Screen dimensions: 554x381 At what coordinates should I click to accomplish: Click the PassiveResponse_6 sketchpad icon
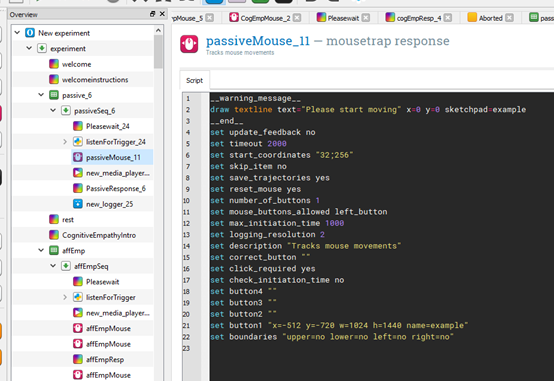(78, 188)
